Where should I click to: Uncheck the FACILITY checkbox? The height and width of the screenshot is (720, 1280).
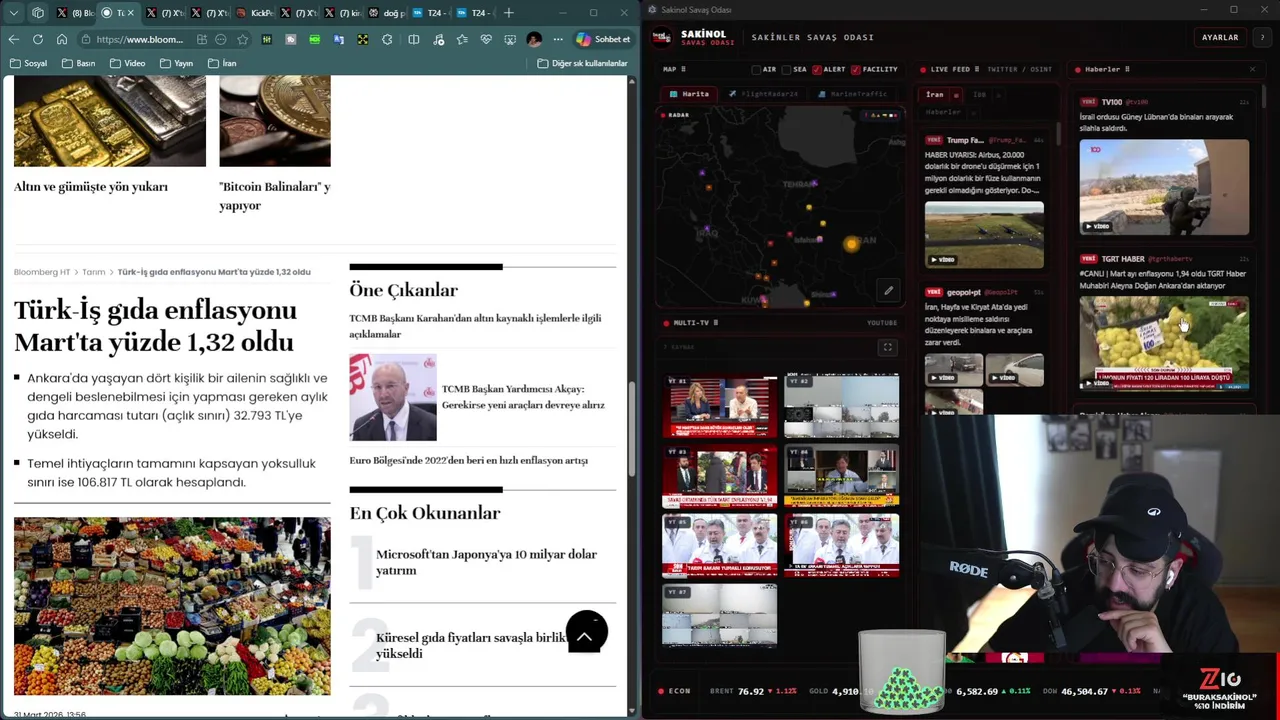point(856,69)
